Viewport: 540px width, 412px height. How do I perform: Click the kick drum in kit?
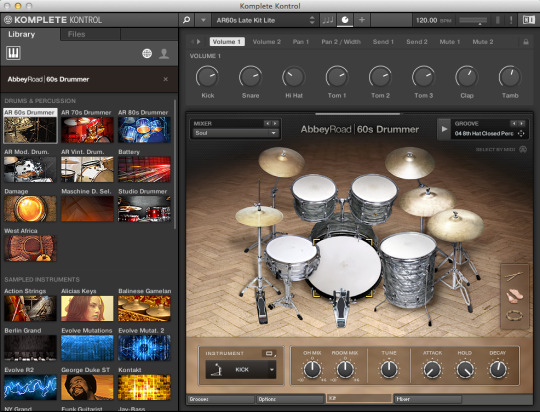click(344, 267)
